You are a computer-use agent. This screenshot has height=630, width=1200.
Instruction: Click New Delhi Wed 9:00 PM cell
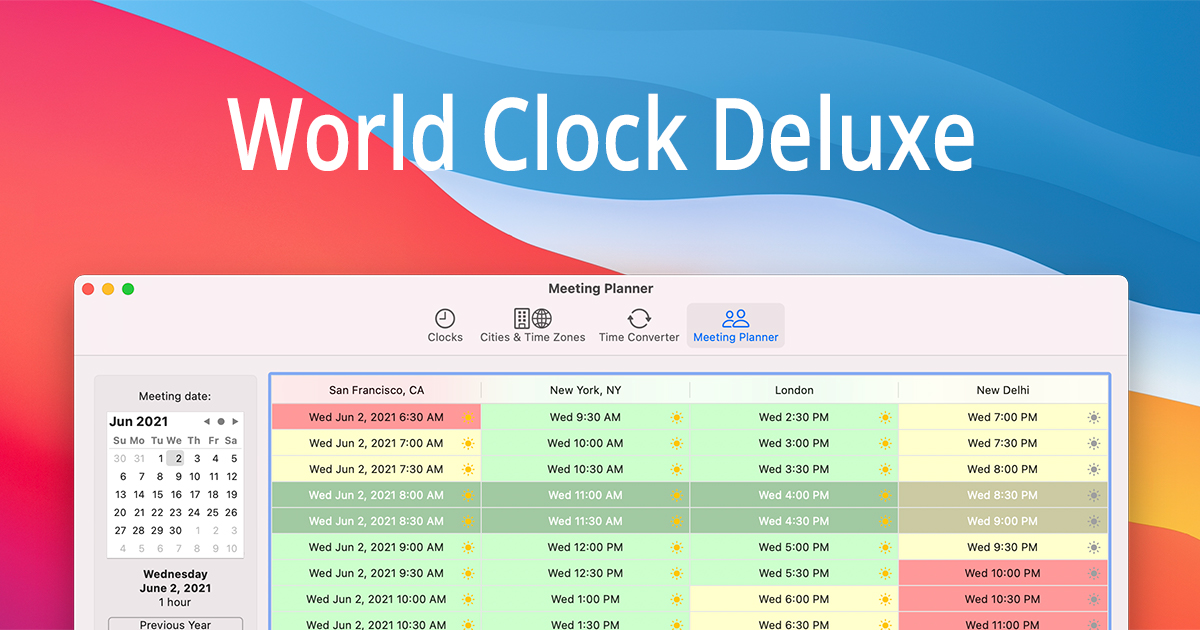point(1003,521)
